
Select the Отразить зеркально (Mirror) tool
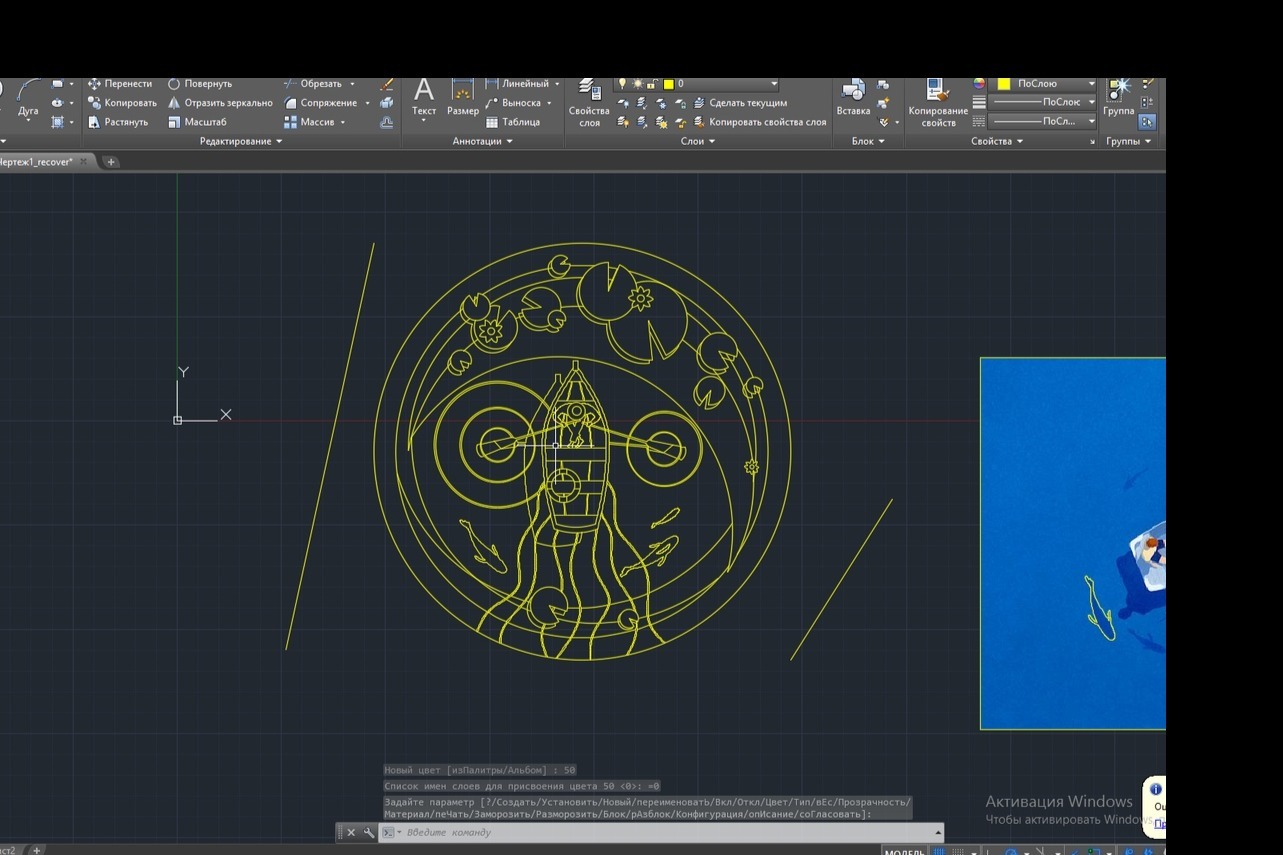(220, 103)
